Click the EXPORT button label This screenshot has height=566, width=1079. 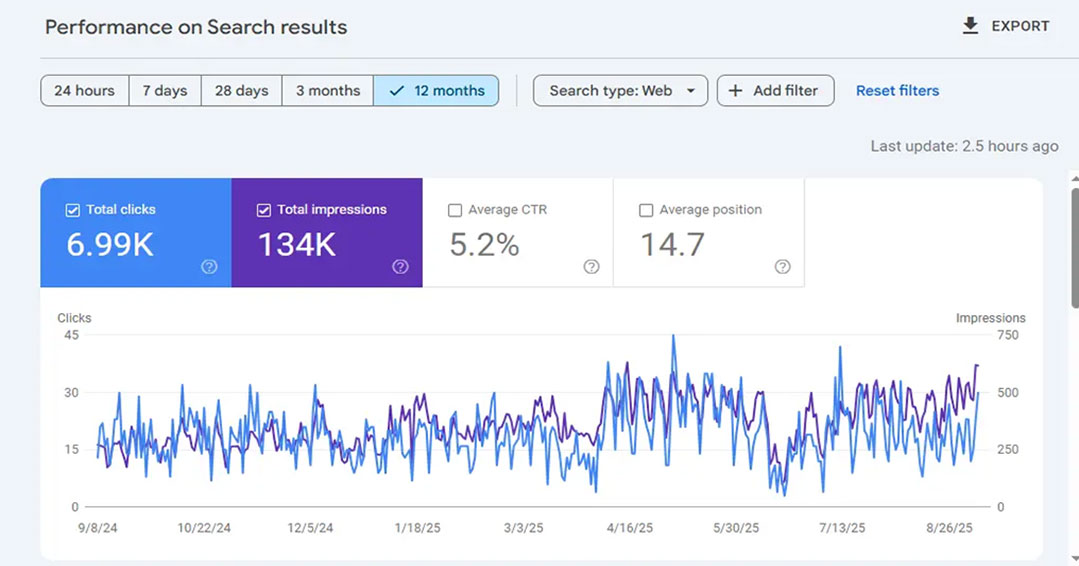pos(1021,26)
